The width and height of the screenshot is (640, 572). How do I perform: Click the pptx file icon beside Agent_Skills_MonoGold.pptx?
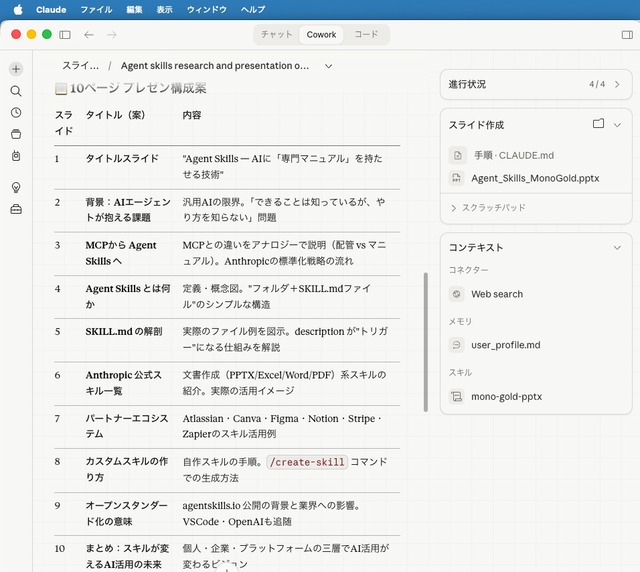pos(457,178)
